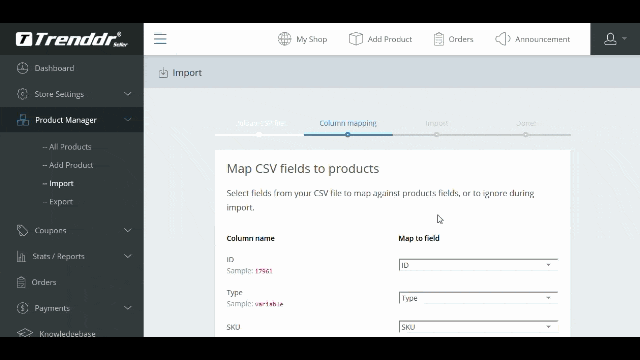Toggle the hamburger menu icon

point(160,39)
